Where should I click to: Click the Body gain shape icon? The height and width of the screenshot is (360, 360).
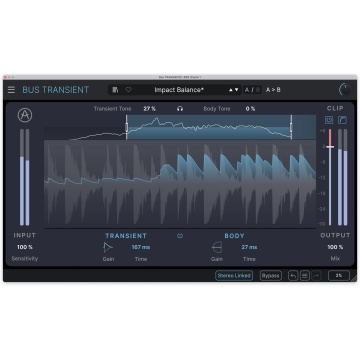pos(217,248)
